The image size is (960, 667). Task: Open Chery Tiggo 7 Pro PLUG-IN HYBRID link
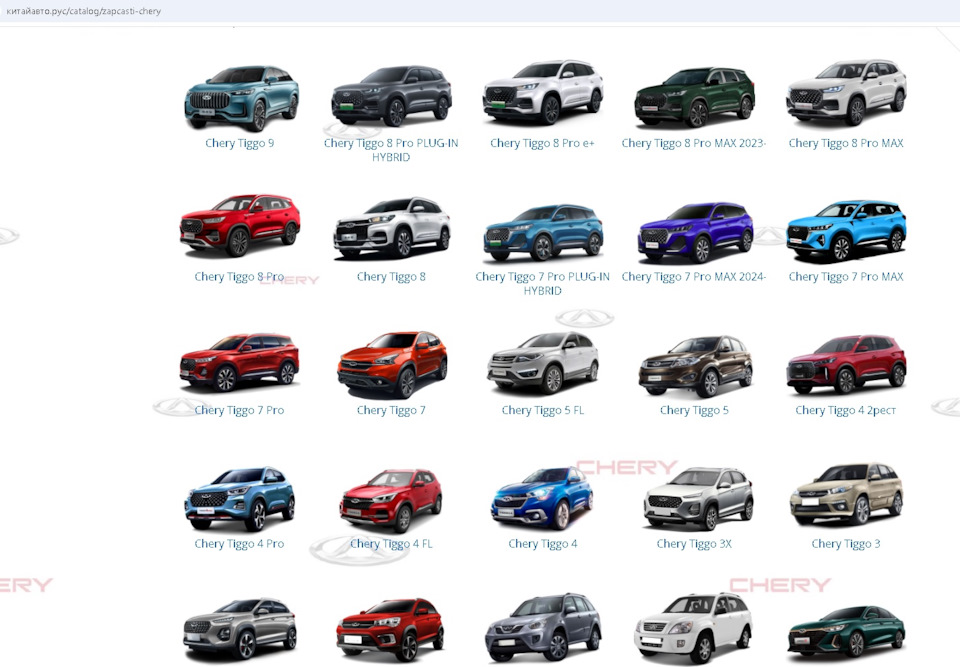542,284
